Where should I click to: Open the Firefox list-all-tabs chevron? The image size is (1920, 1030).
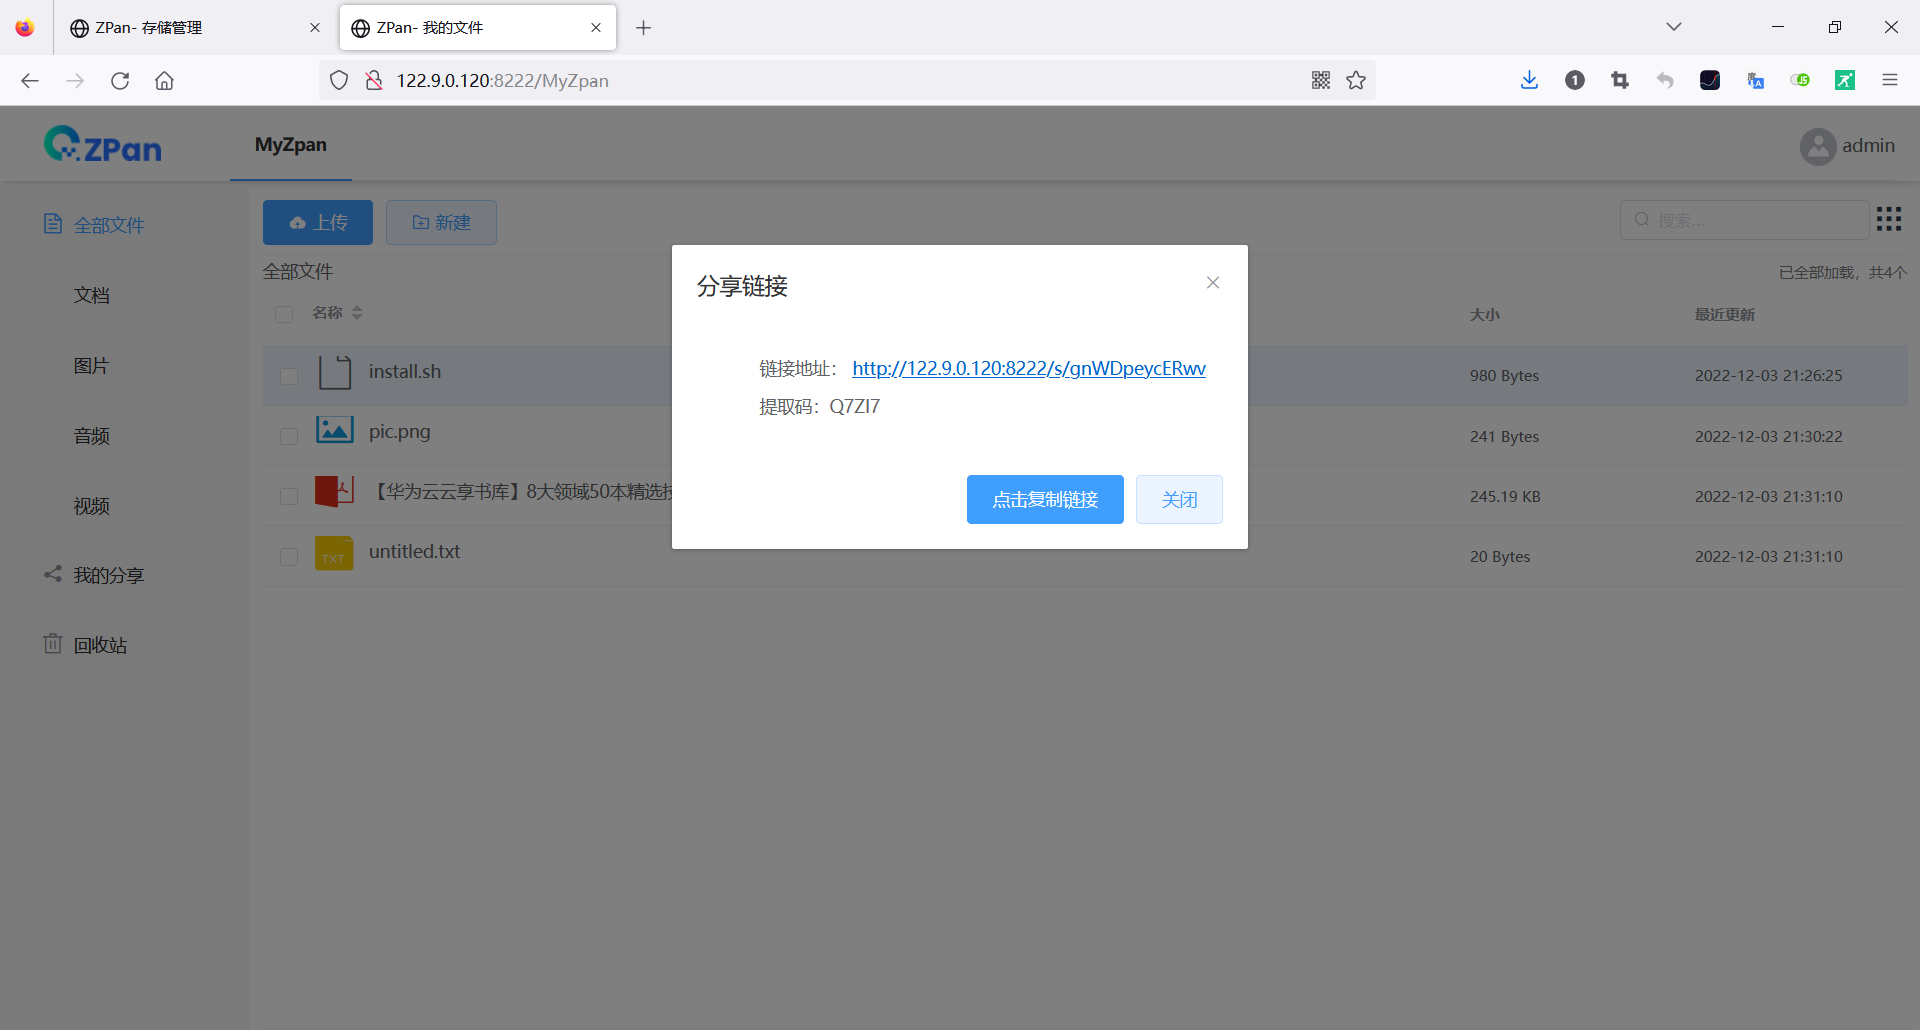tap(1674, 27)
